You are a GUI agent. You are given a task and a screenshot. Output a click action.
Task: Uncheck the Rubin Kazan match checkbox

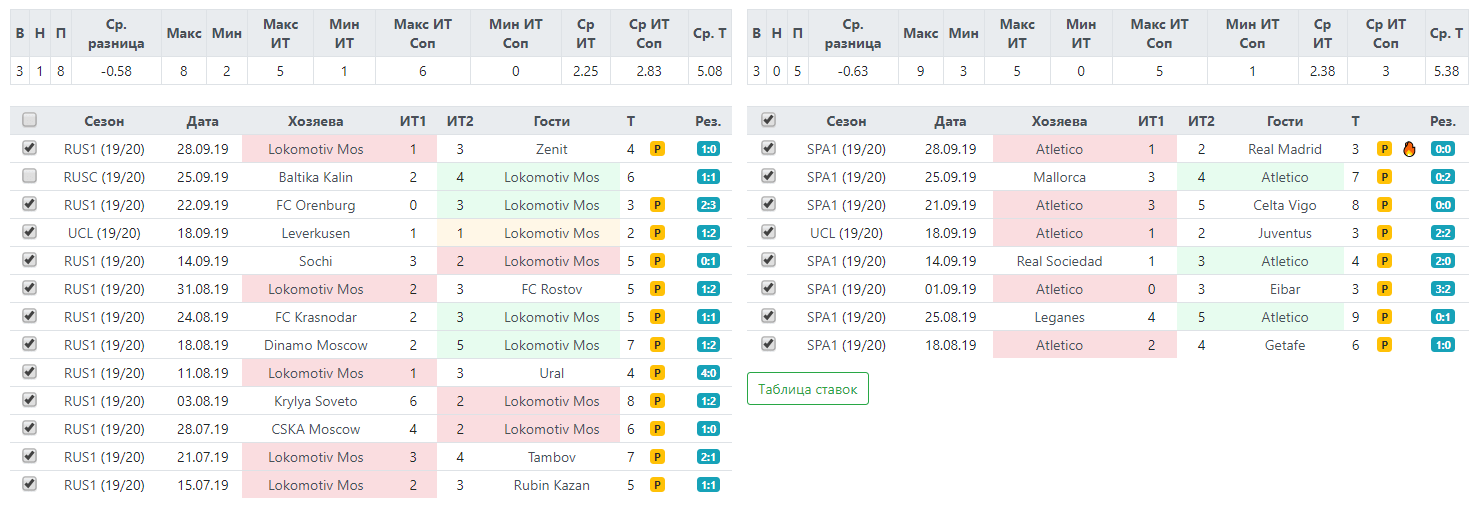pyautogui.click(x=30, y=484)
